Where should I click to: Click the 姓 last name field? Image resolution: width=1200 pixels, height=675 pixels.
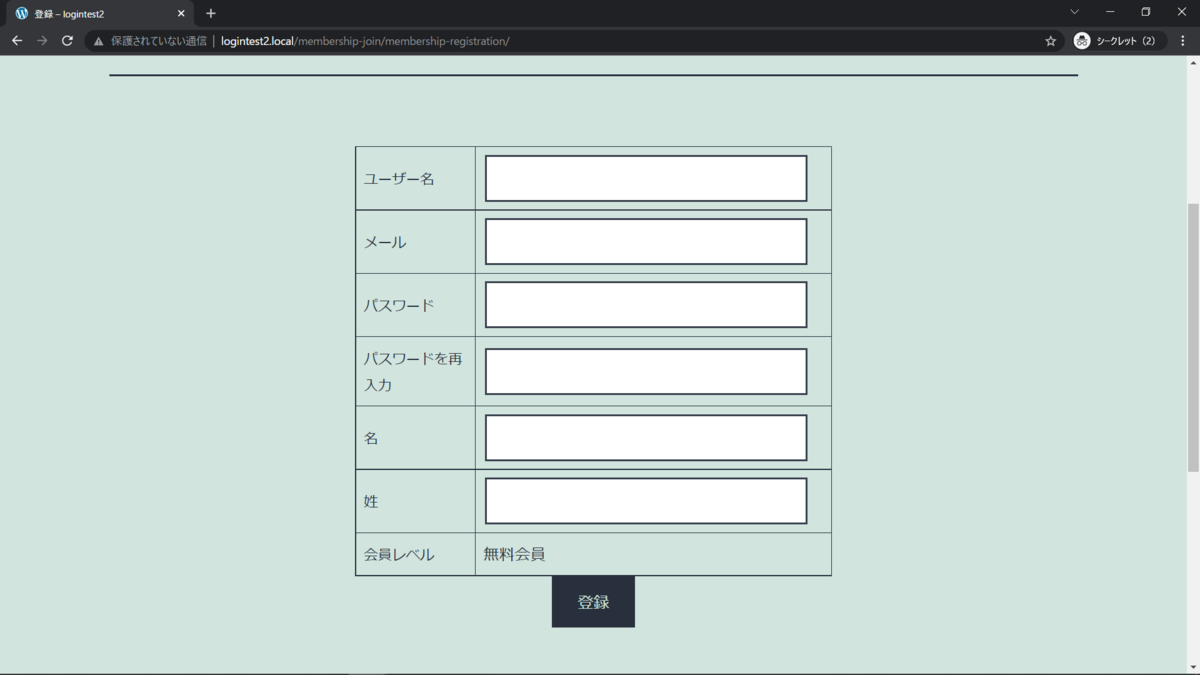645,500
